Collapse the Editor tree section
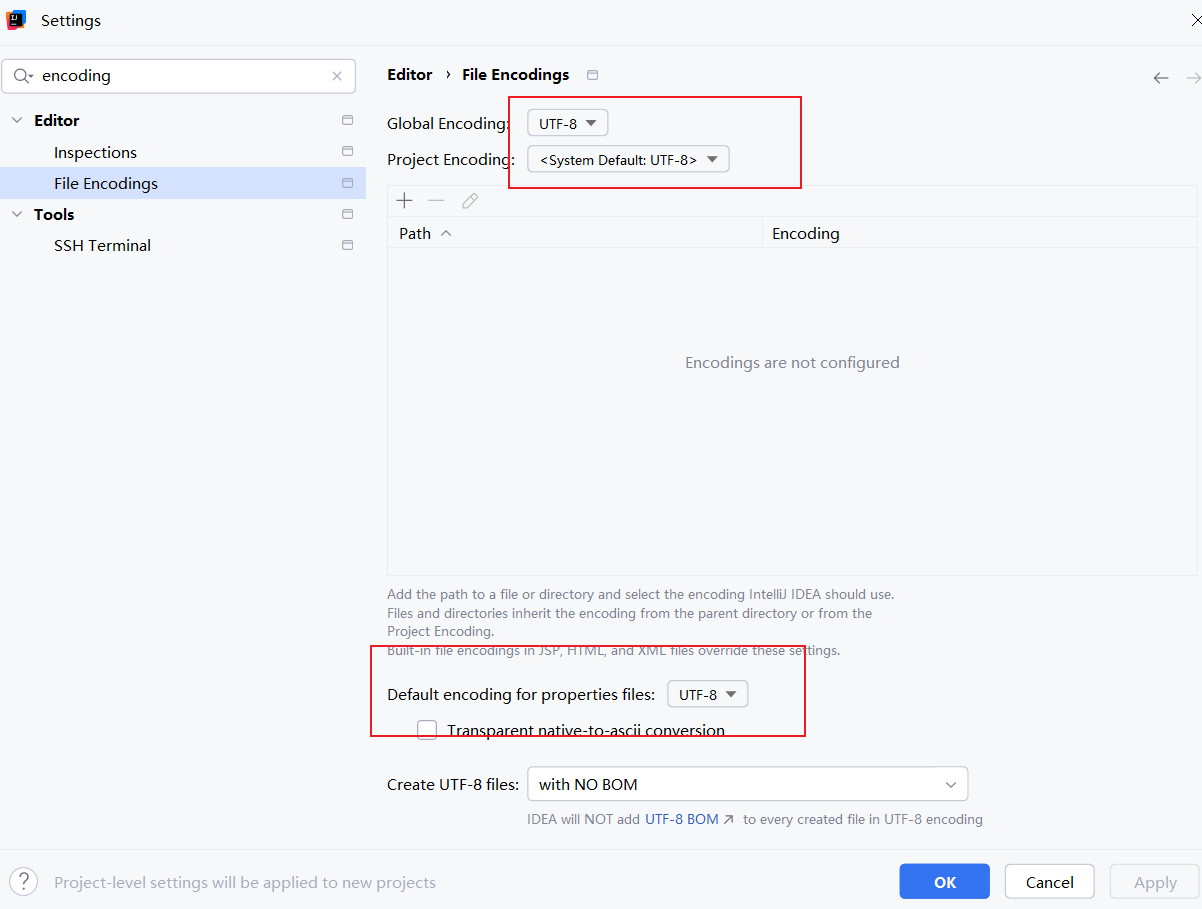Screen dimensions: 1202x909 click(16, 121)
